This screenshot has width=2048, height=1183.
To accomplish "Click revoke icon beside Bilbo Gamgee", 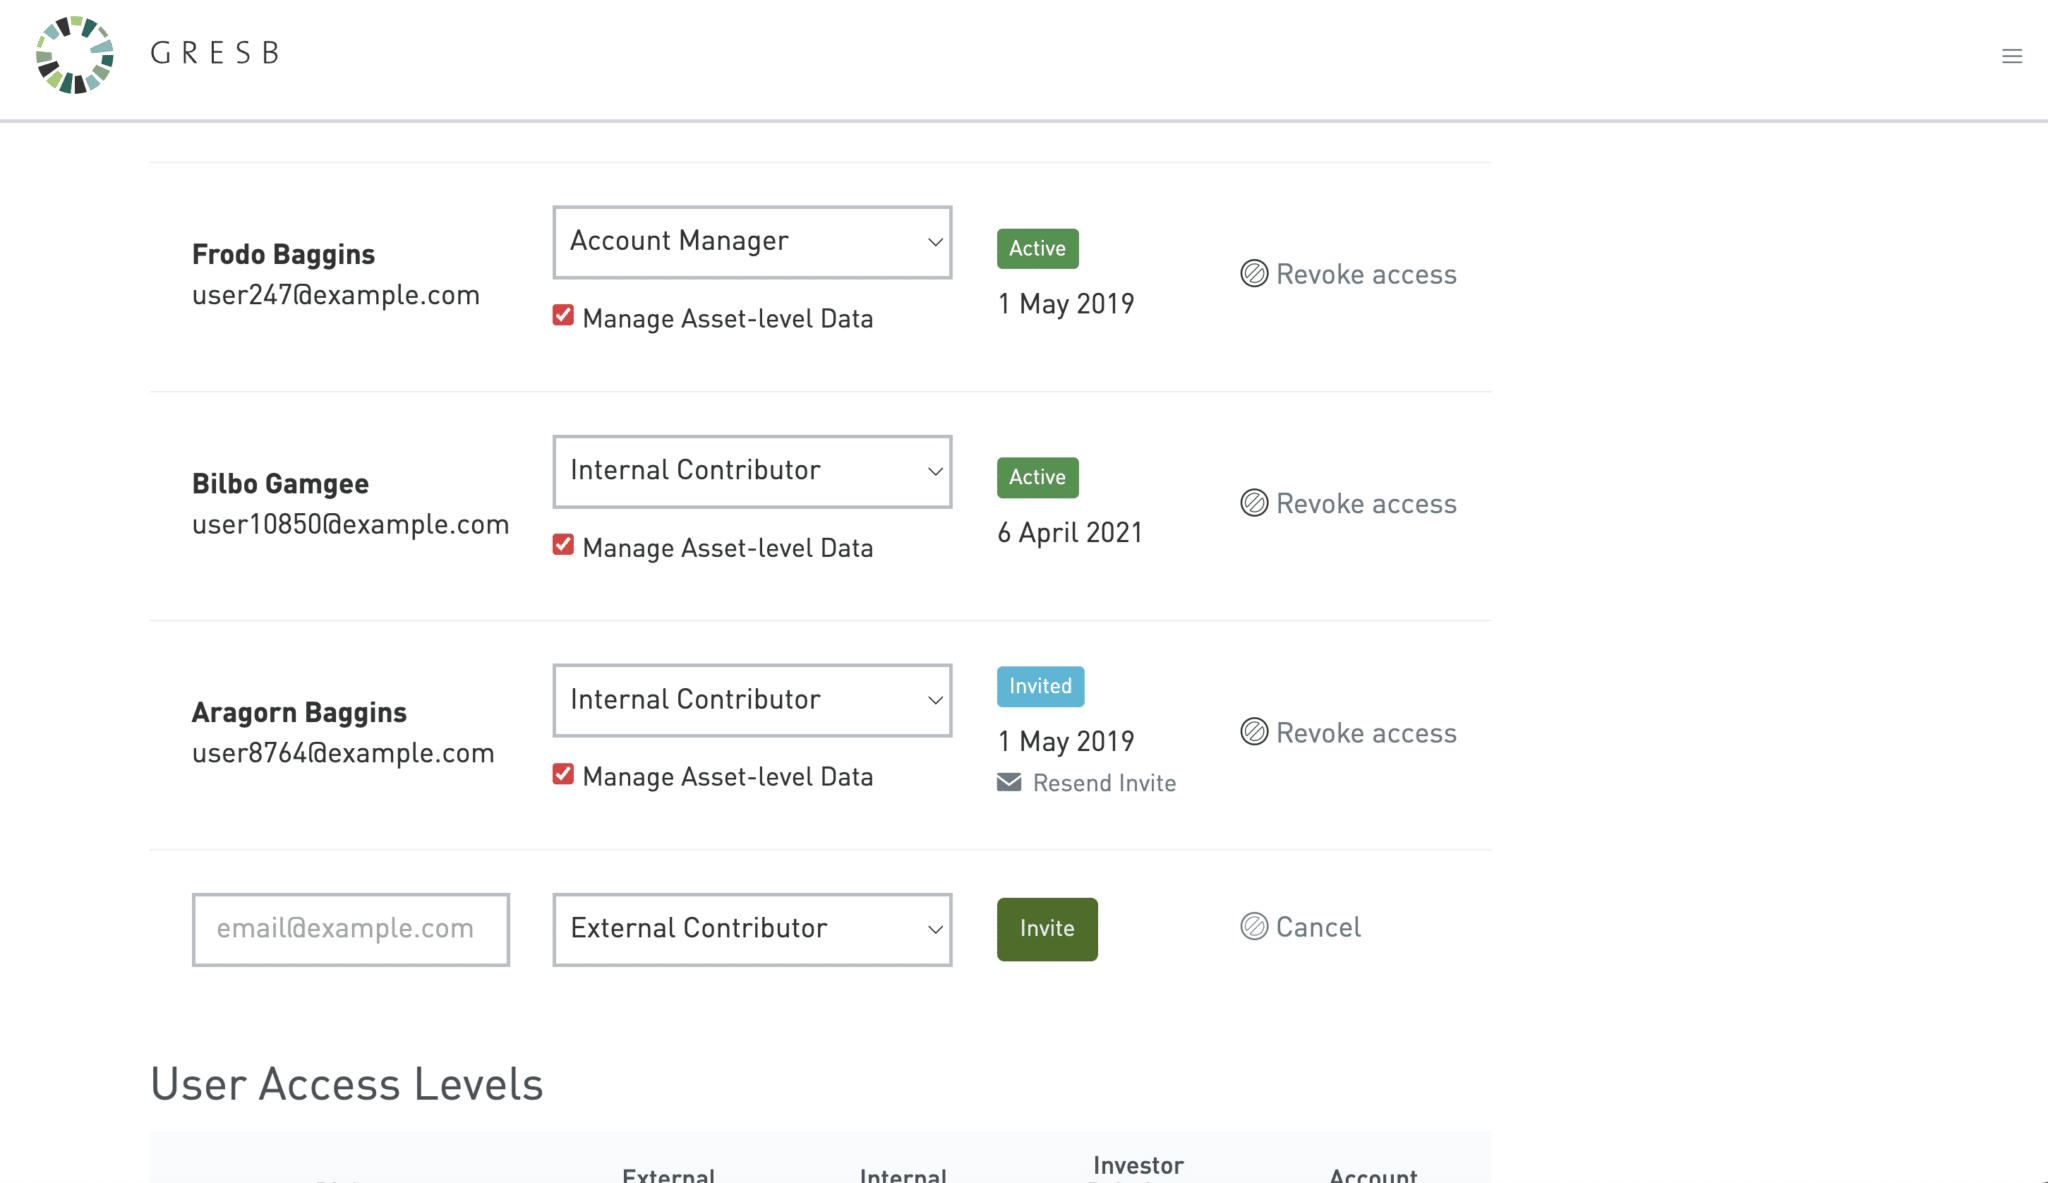I will [1254, 503].
